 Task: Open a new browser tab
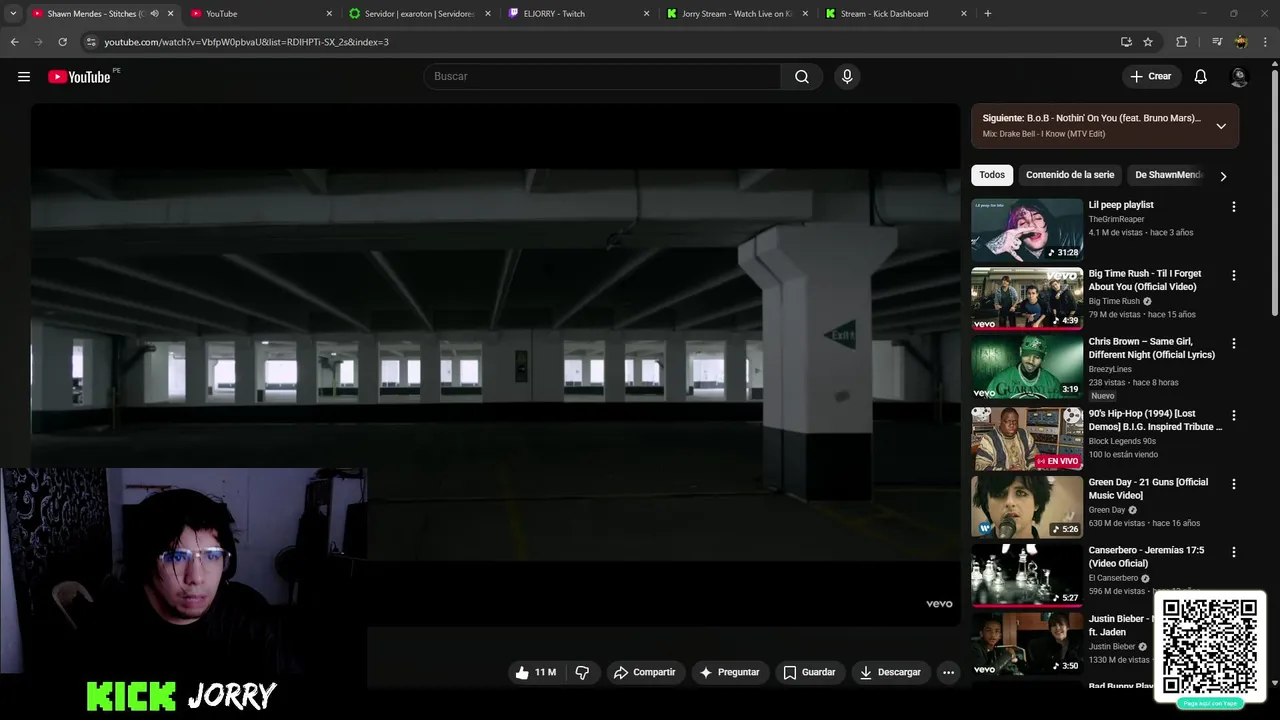[988, 14]
